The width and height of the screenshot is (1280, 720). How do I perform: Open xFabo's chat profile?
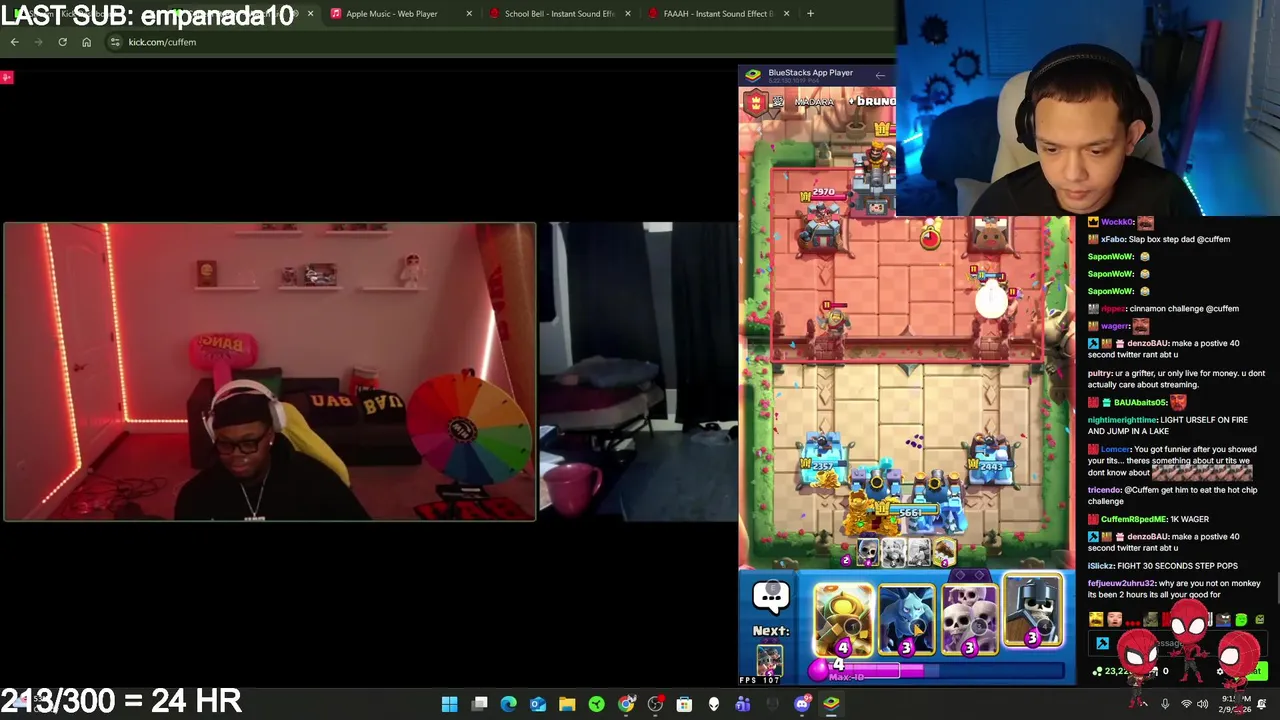(1111, 239)
